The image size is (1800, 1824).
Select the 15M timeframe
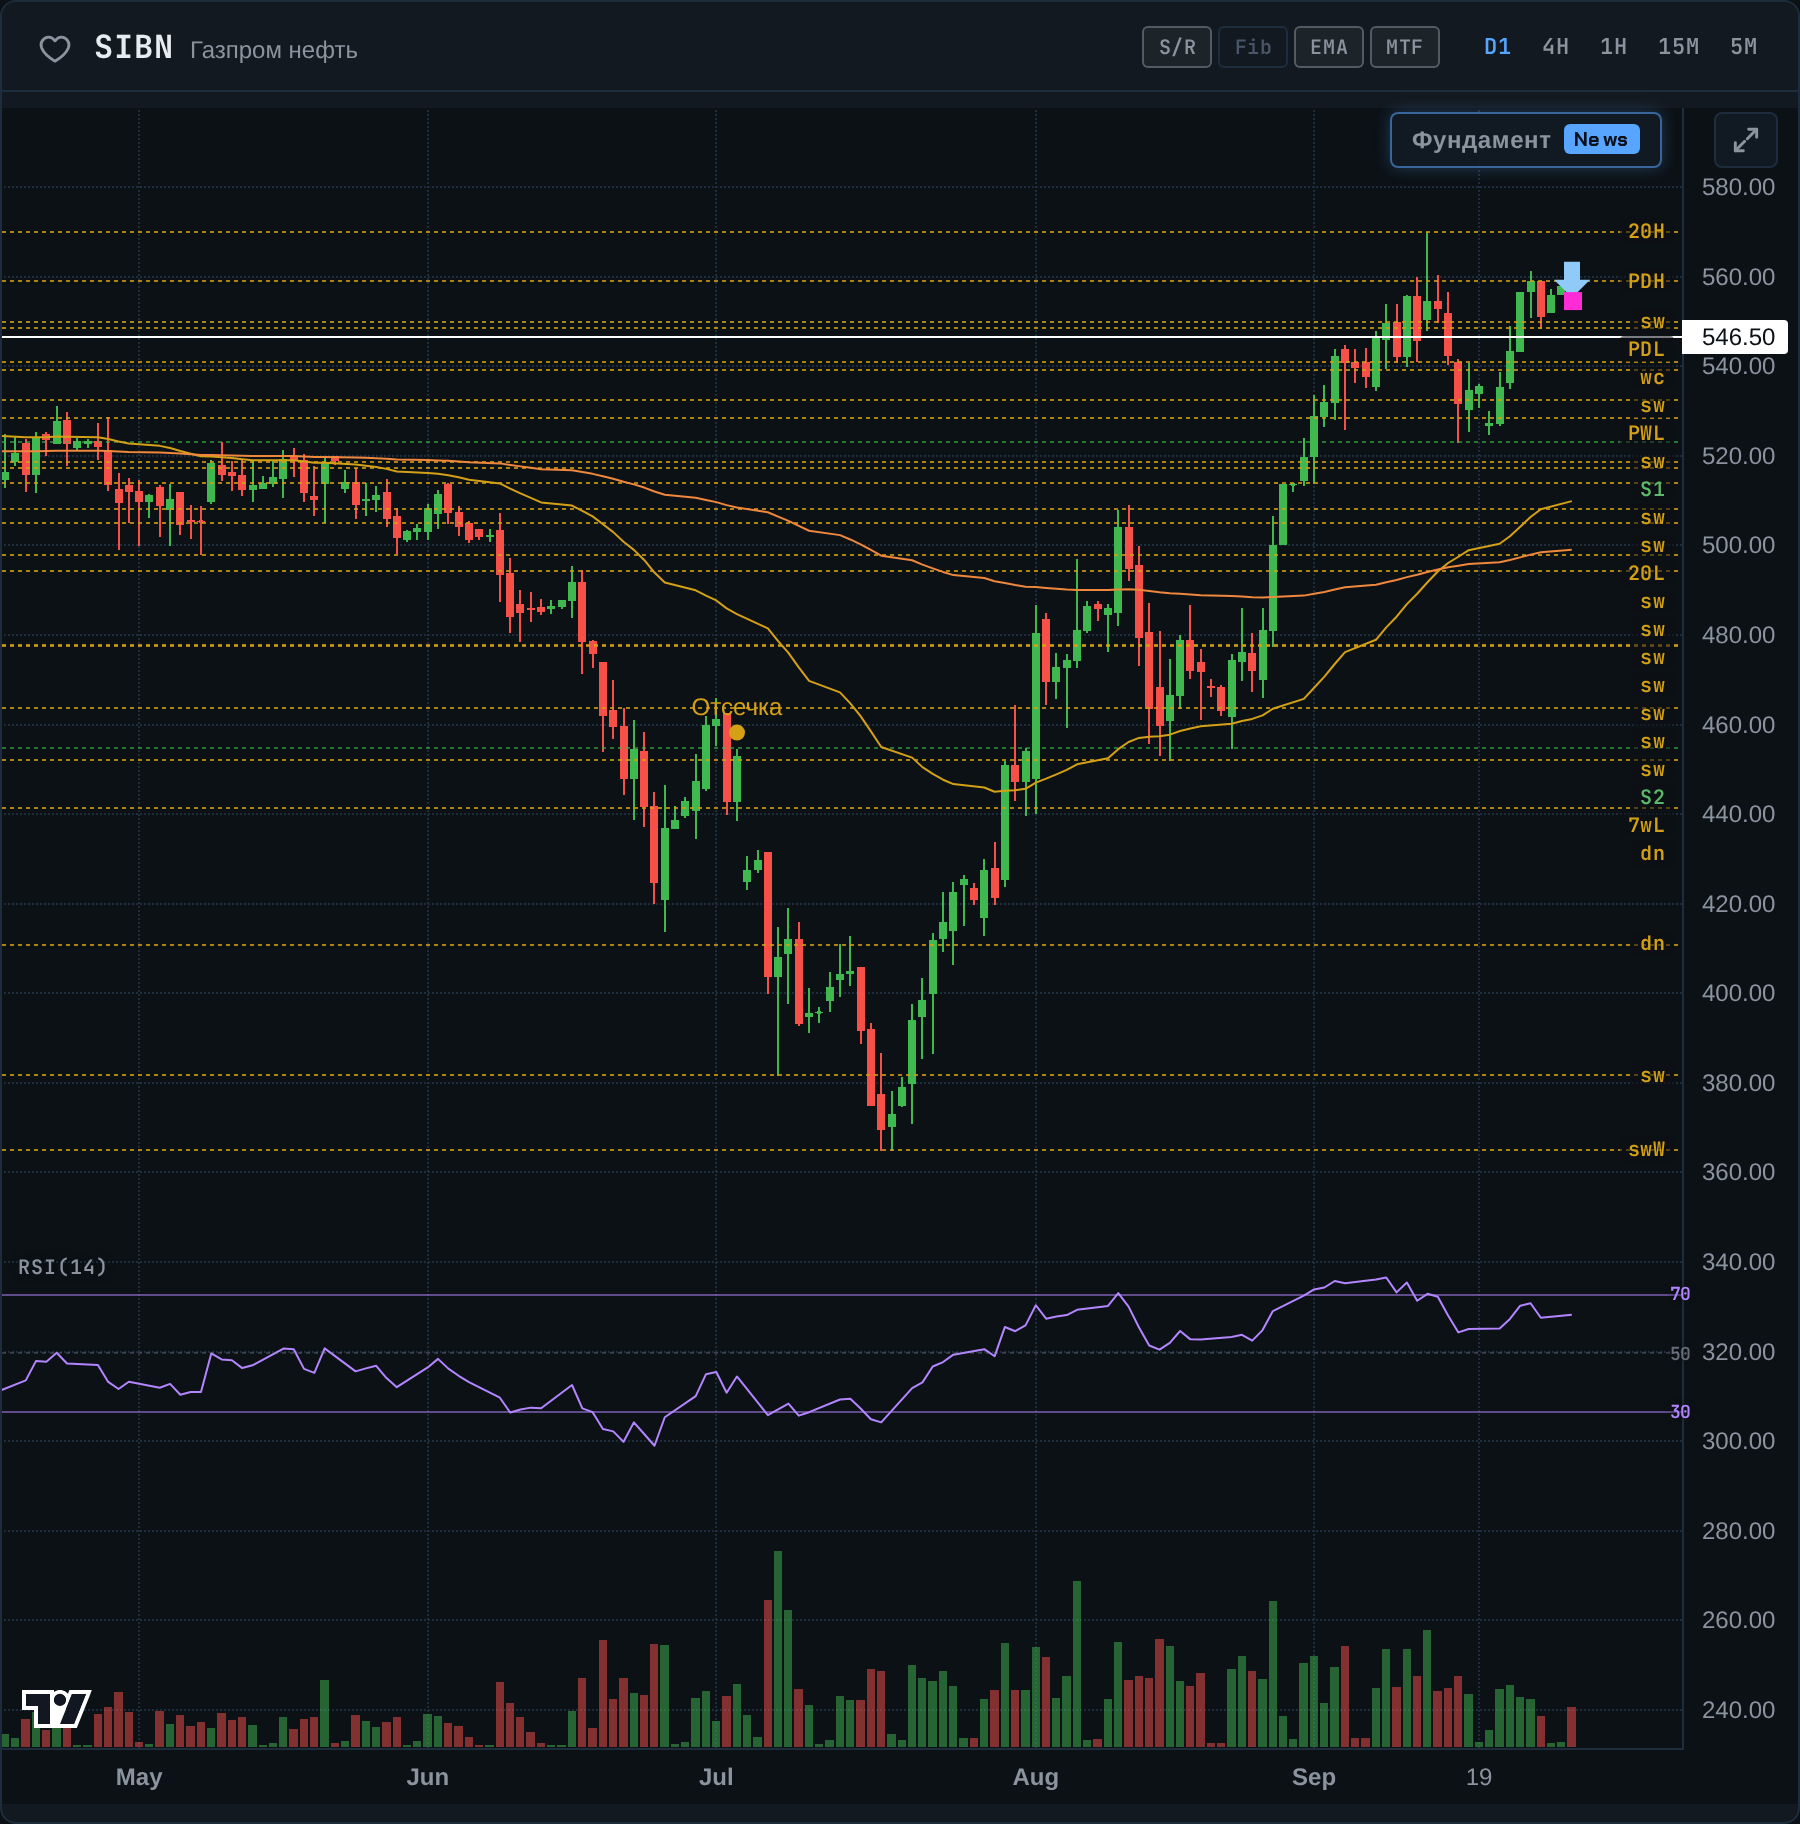click(x=1678, y=47)
